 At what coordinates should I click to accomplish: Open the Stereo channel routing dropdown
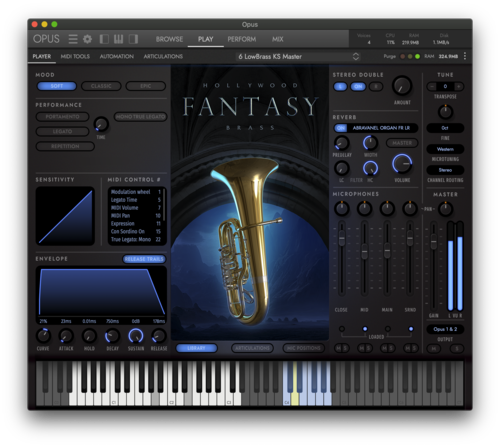(x=445, y=170)
